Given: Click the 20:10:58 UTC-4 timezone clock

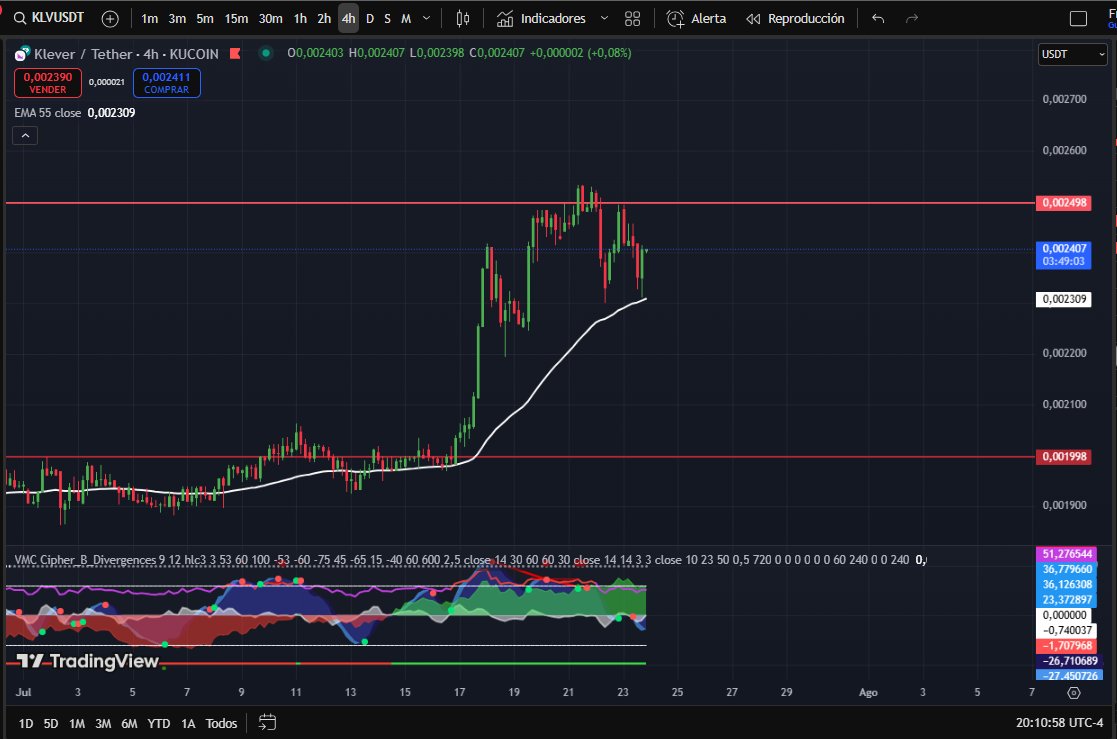Looking at the screenshot, I should pyautogui.click(x=1059, y=723).
